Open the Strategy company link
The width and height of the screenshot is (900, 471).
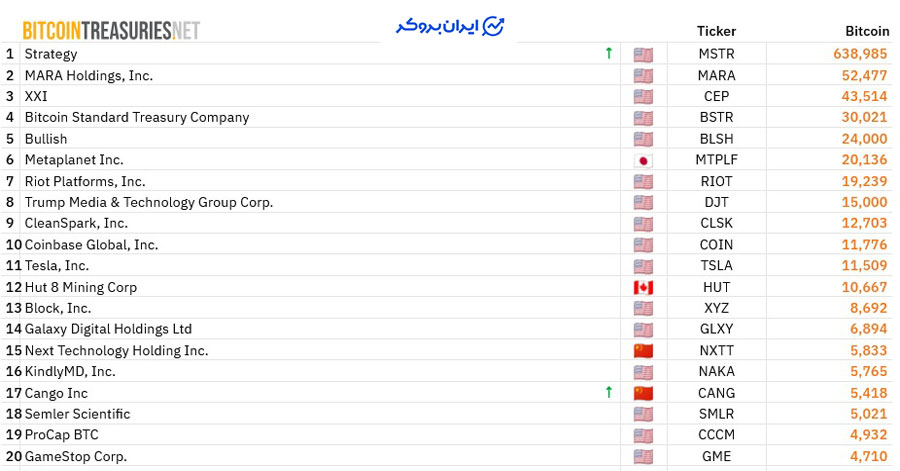(x=51, y=54)
